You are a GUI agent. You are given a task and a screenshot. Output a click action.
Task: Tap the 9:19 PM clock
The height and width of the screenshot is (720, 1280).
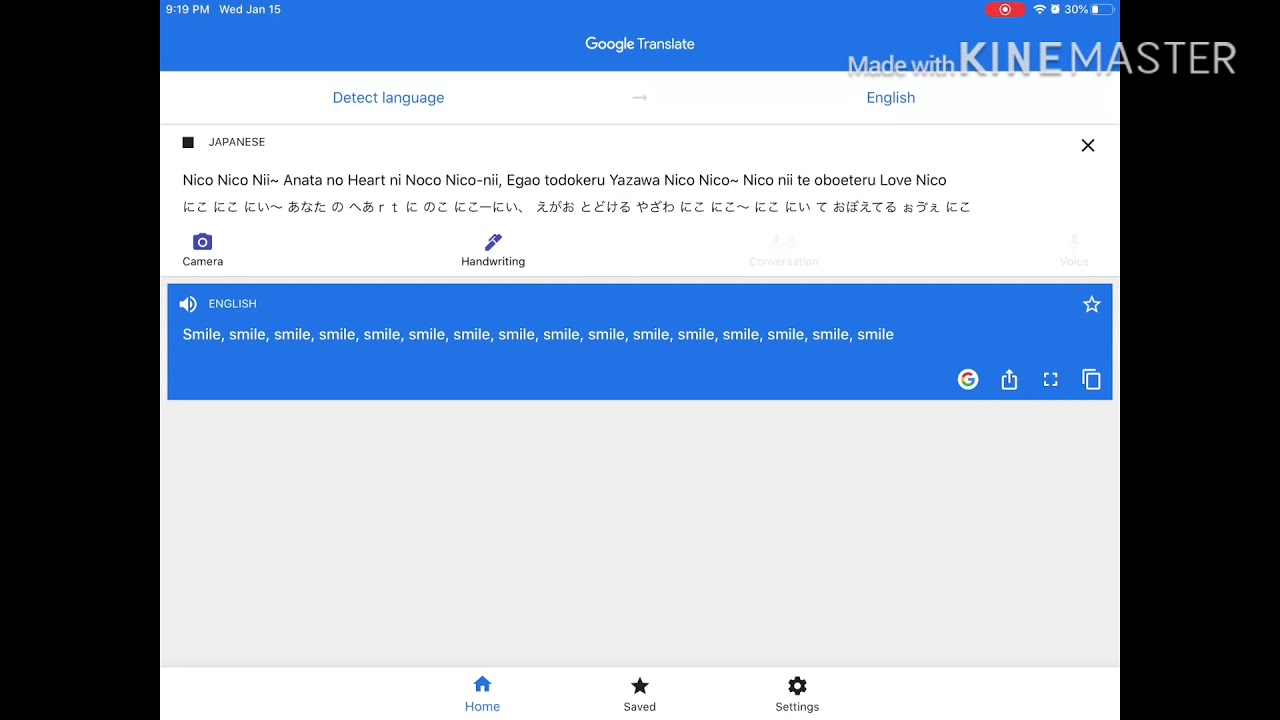pos(187,9)
